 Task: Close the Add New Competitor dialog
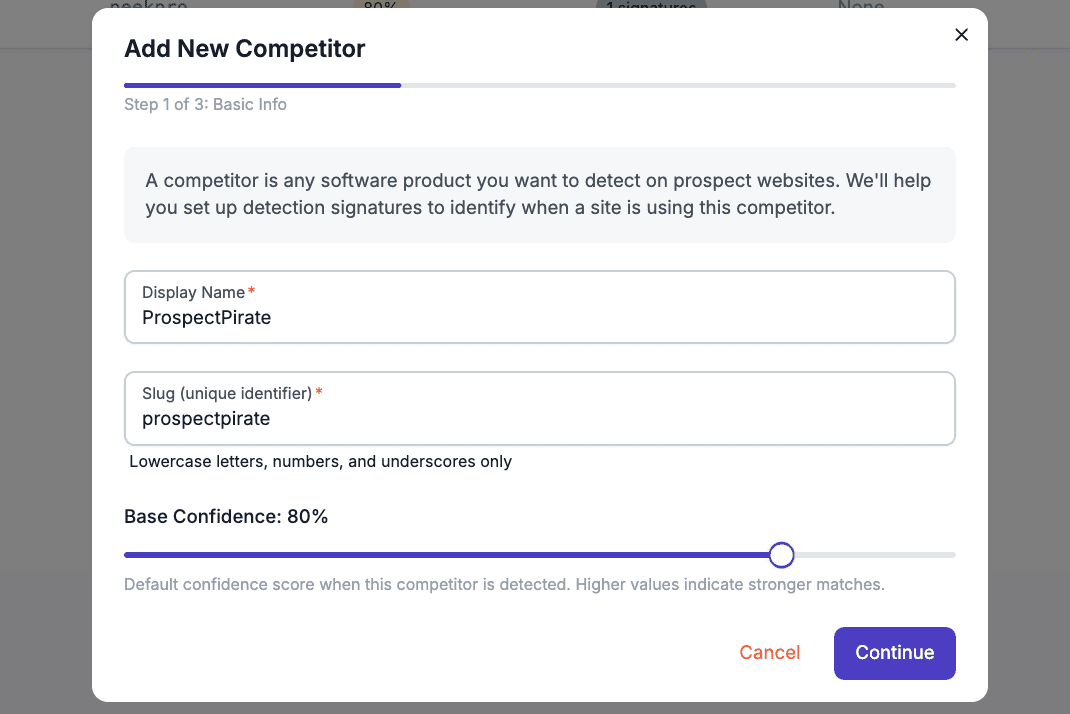tap(961, 34)
